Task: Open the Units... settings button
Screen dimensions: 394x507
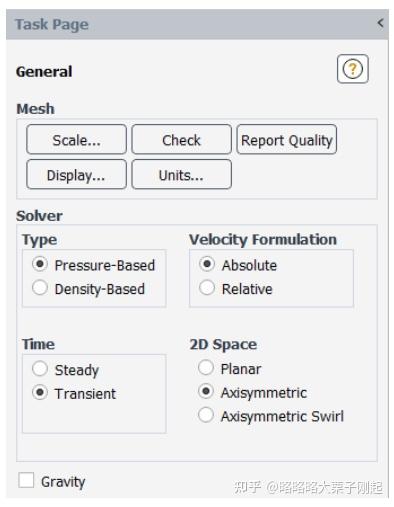Action: click(x=181, y=174)
